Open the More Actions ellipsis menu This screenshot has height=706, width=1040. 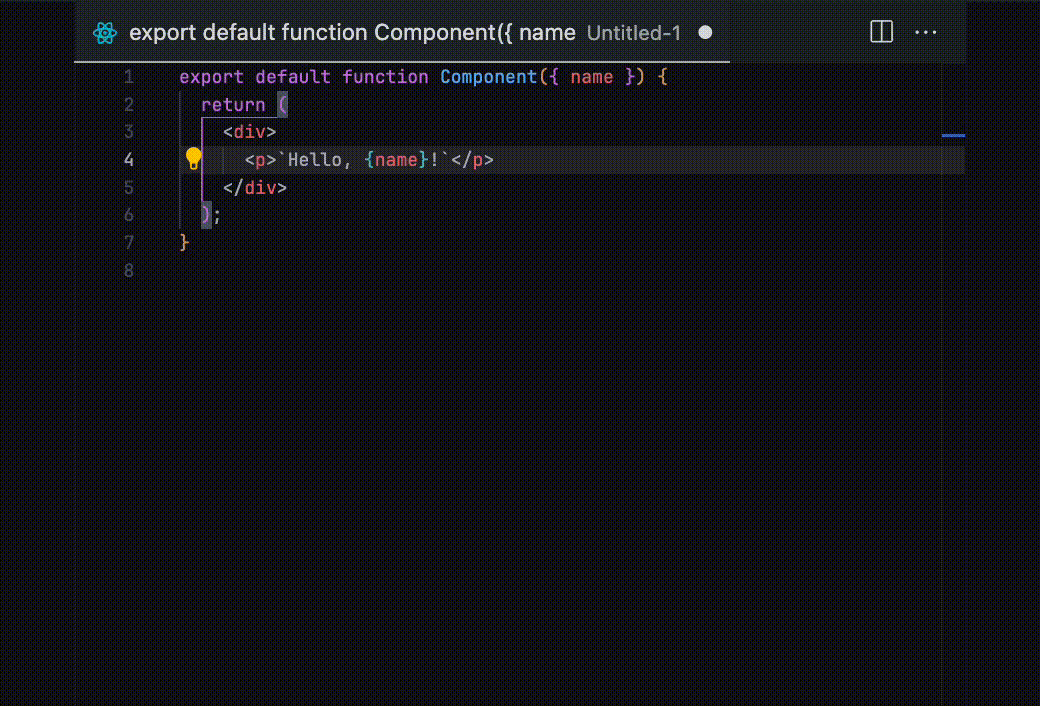pos(926,32)
